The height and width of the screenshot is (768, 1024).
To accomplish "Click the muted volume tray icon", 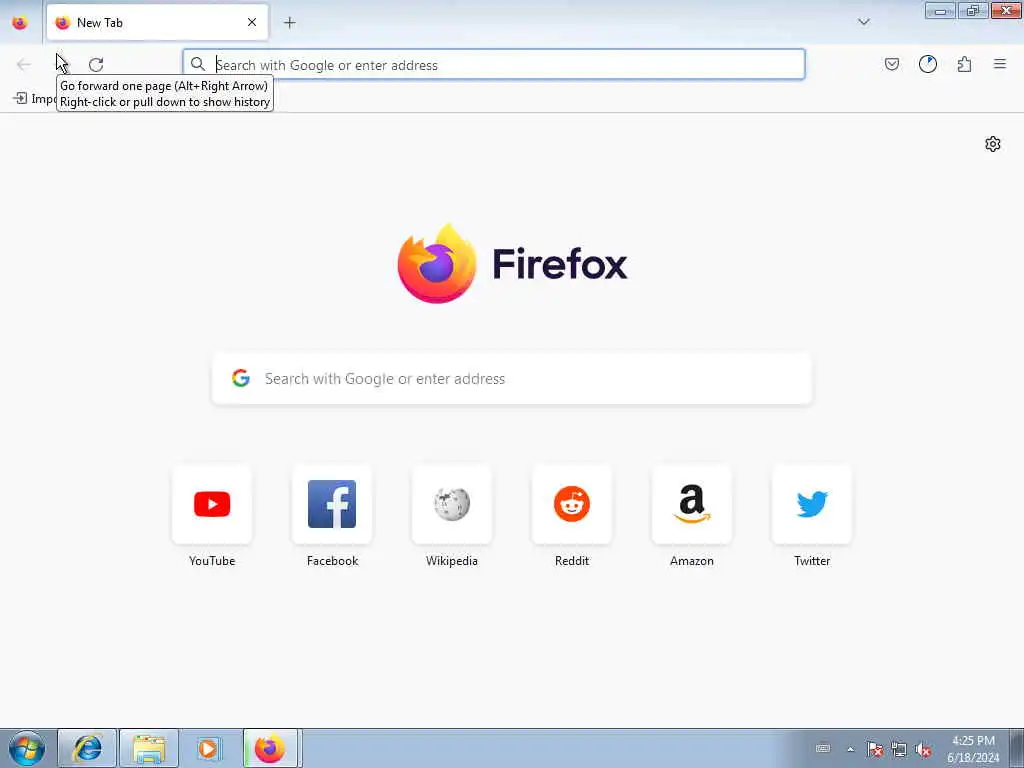I will point(923,749).
